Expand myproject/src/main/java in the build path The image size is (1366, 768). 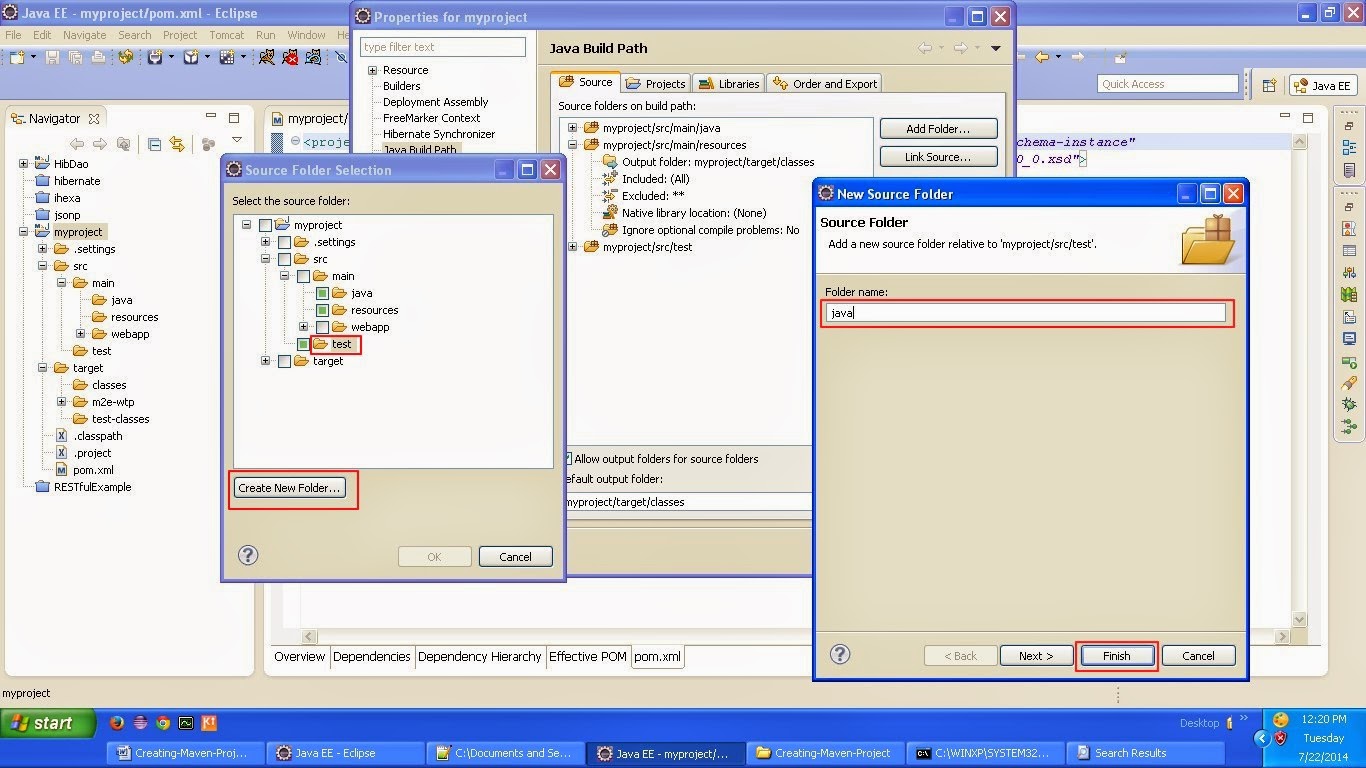(x=572, y=127)
